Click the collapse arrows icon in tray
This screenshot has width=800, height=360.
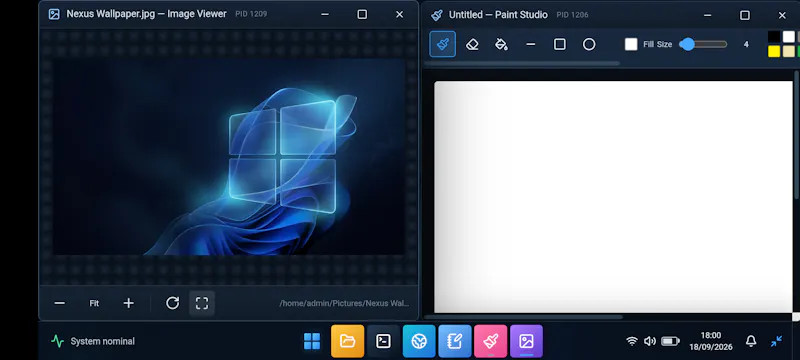[x=776, y=341]
